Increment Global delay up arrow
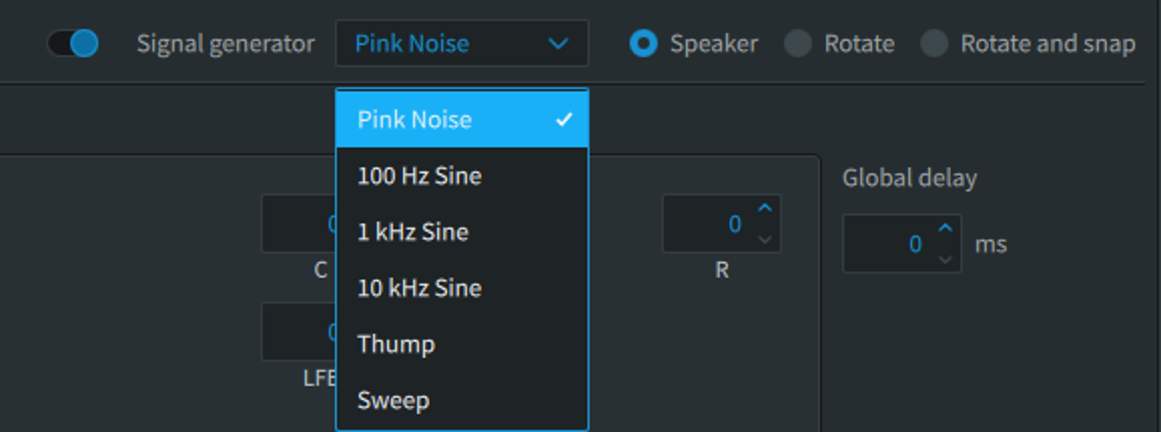The height and width of the screenshot is (432, 1161). click(945, 230)
